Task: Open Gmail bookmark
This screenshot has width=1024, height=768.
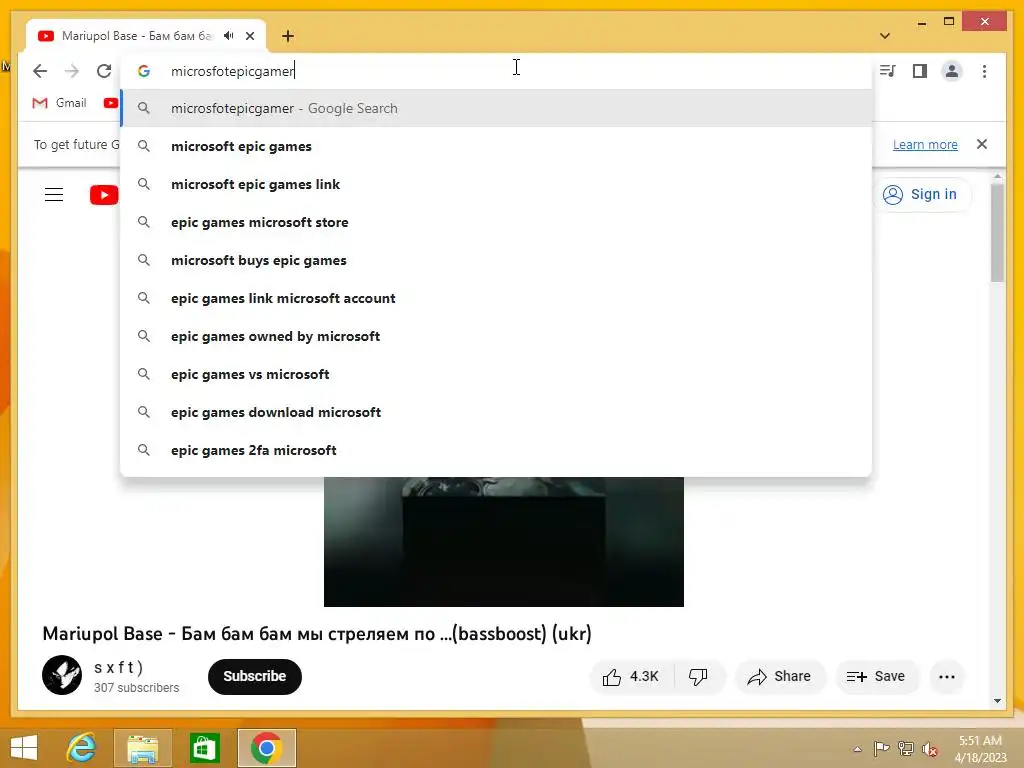Action: pos(59,103)
